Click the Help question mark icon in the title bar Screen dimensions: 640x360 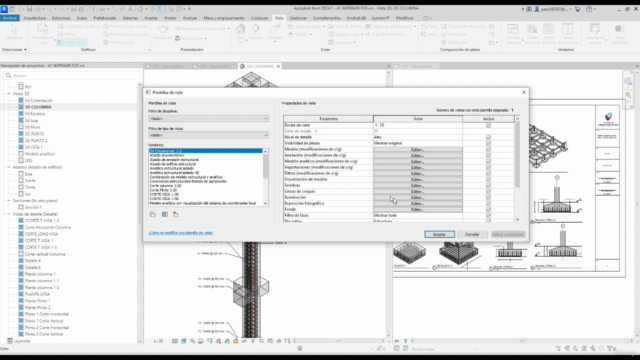point(589,9)
